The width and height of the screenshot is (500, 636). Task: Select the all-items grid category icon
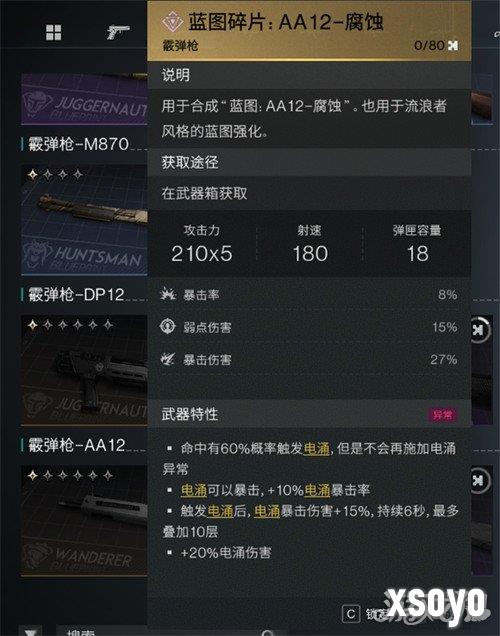(x=54, y=32)
